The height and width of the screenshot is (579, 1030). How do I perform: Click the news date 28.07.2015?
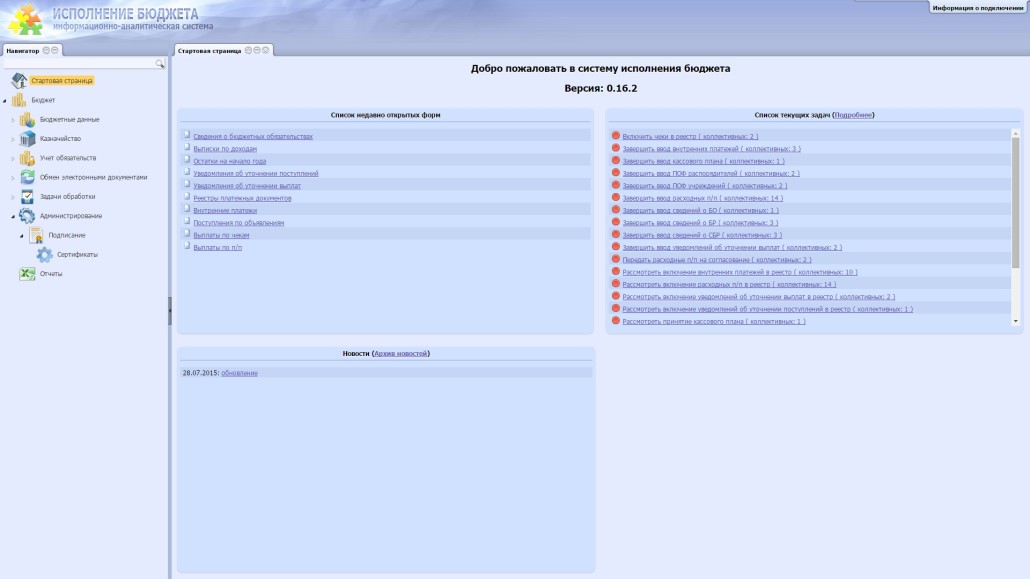200,373
